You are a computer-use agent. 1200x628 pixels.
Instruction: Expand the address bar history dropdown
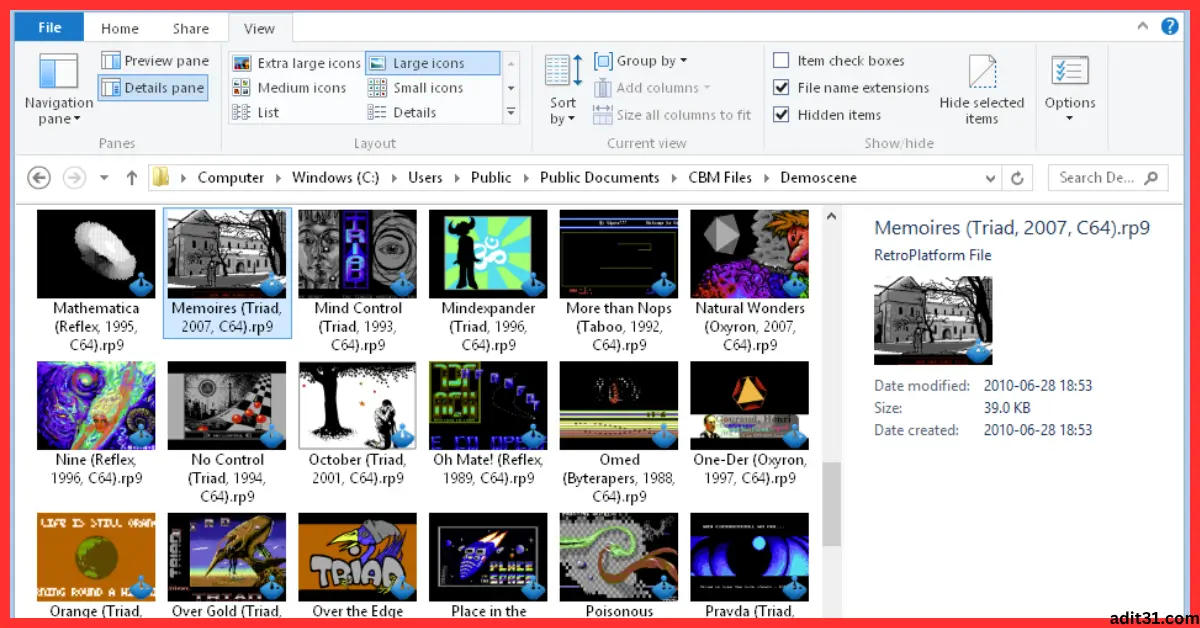991,179
